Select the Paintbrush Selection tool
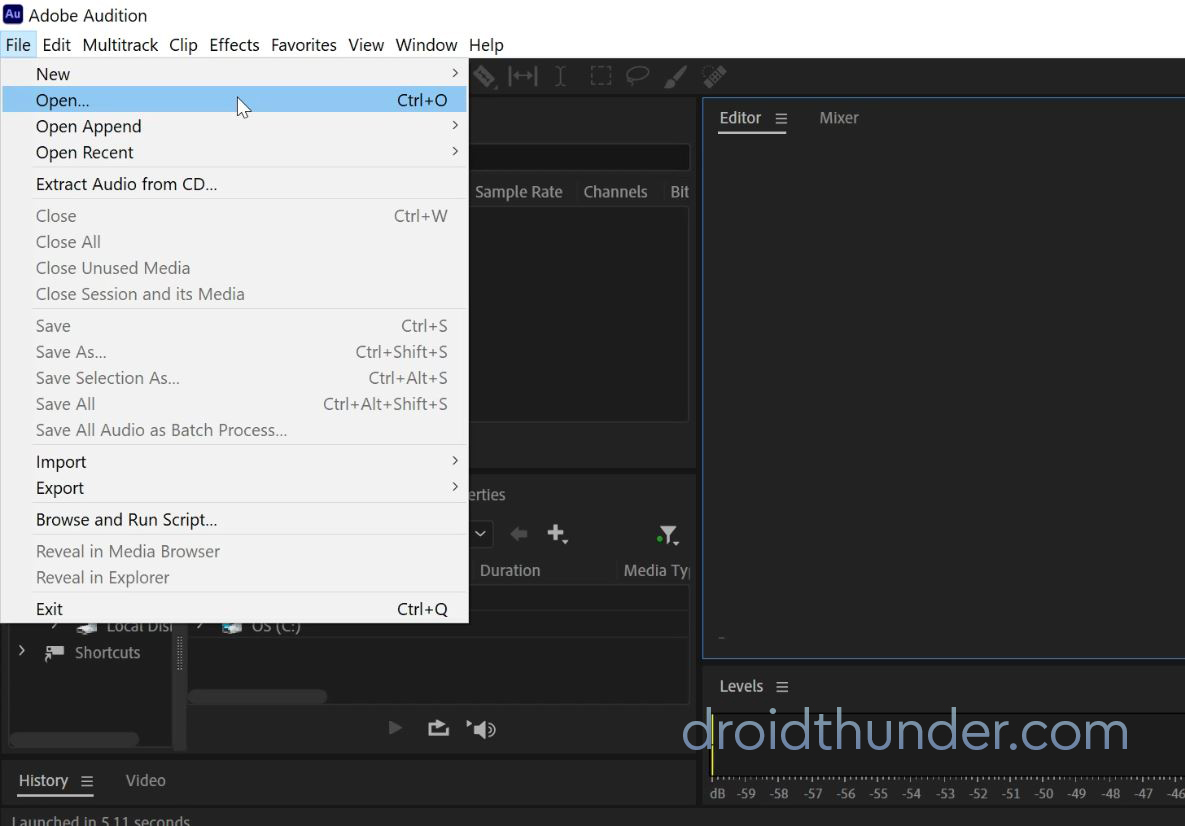This screenshot has width=1185, height=826. pyautogui.click(x=675, y=77)
